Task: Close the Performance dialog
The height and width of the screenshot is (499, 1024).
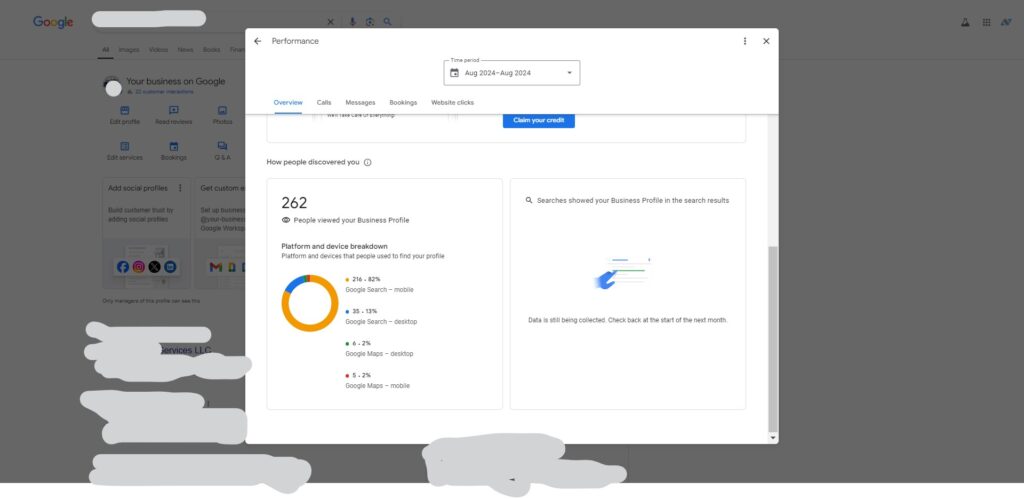Action: [x=766, y=41]
